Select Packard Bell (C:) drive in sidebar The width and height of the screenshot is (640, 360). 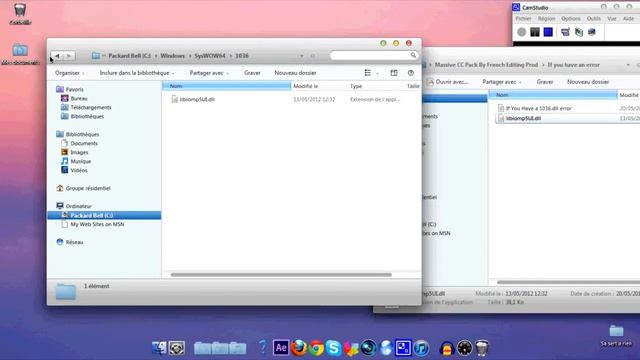tap(104, 215)
